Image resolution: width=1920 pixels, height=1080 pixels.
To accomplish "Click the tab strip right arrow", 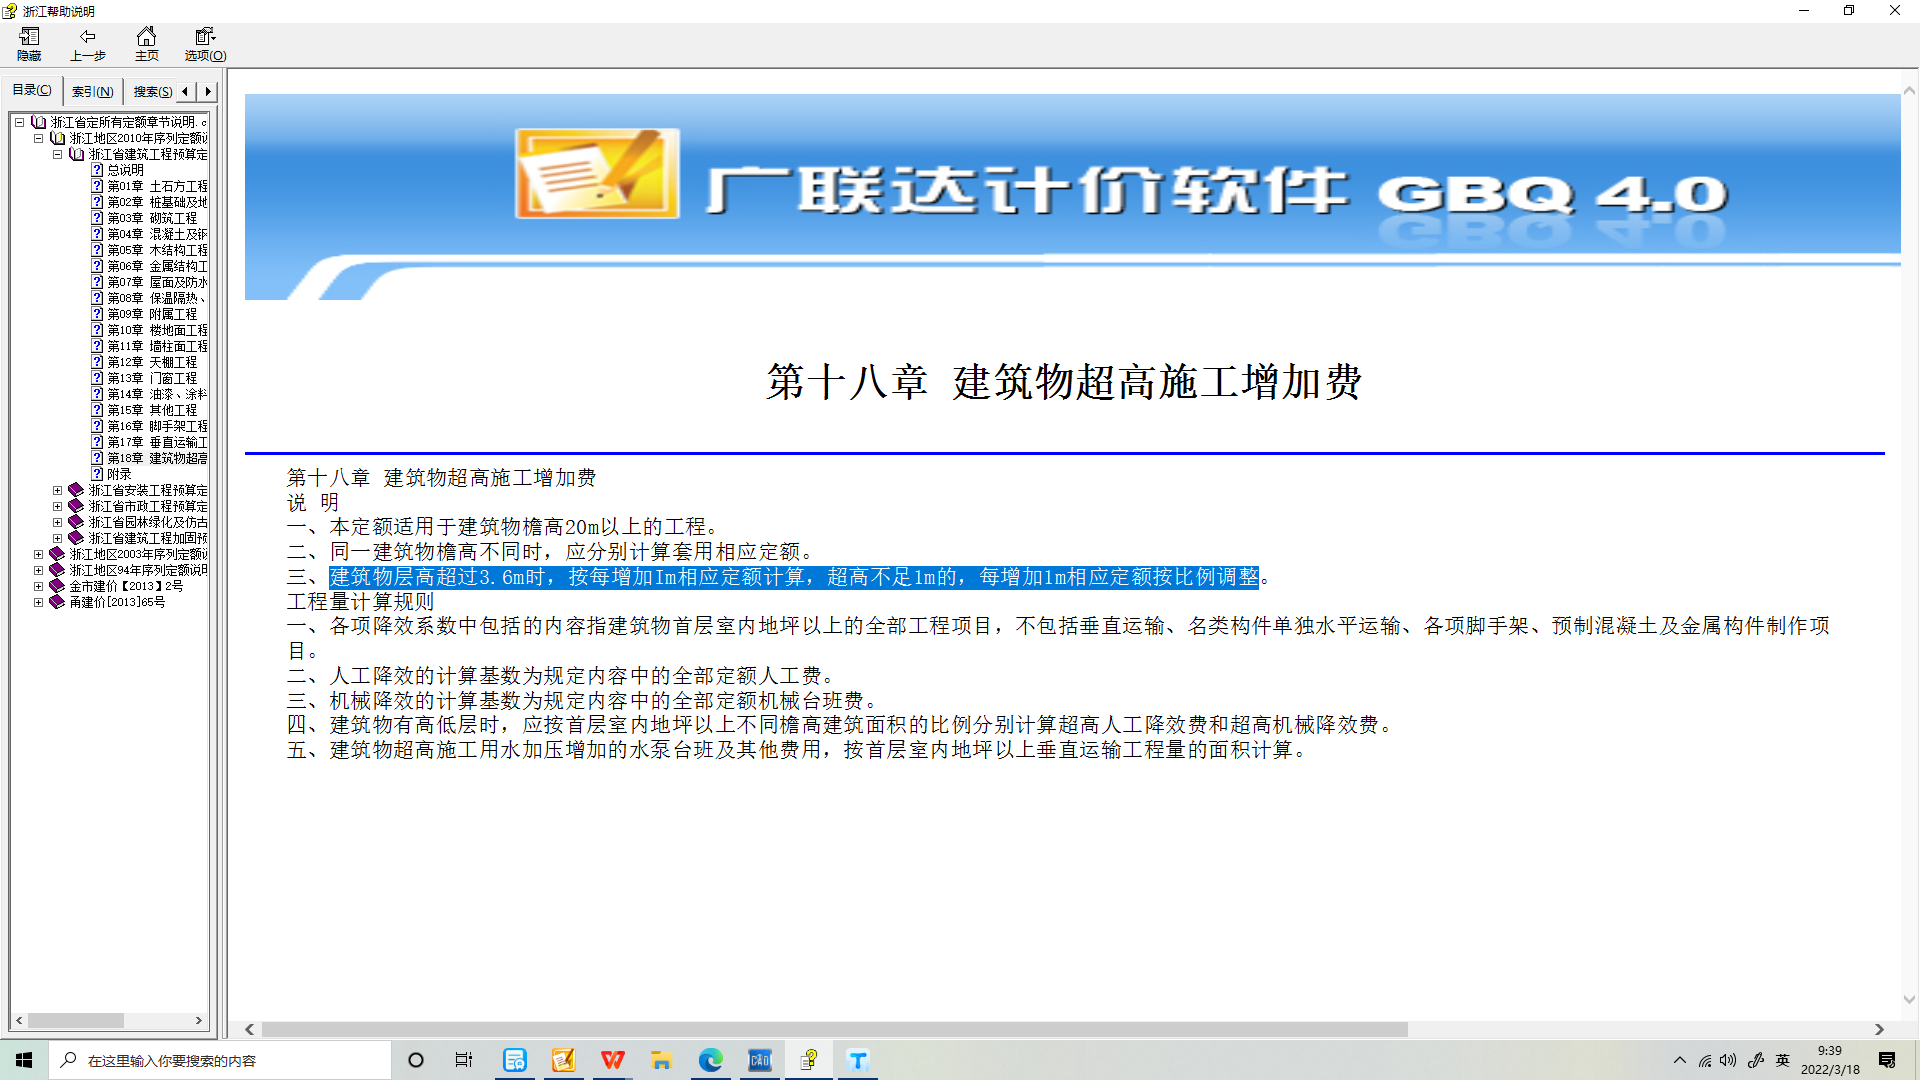I will tap(208, 91).
